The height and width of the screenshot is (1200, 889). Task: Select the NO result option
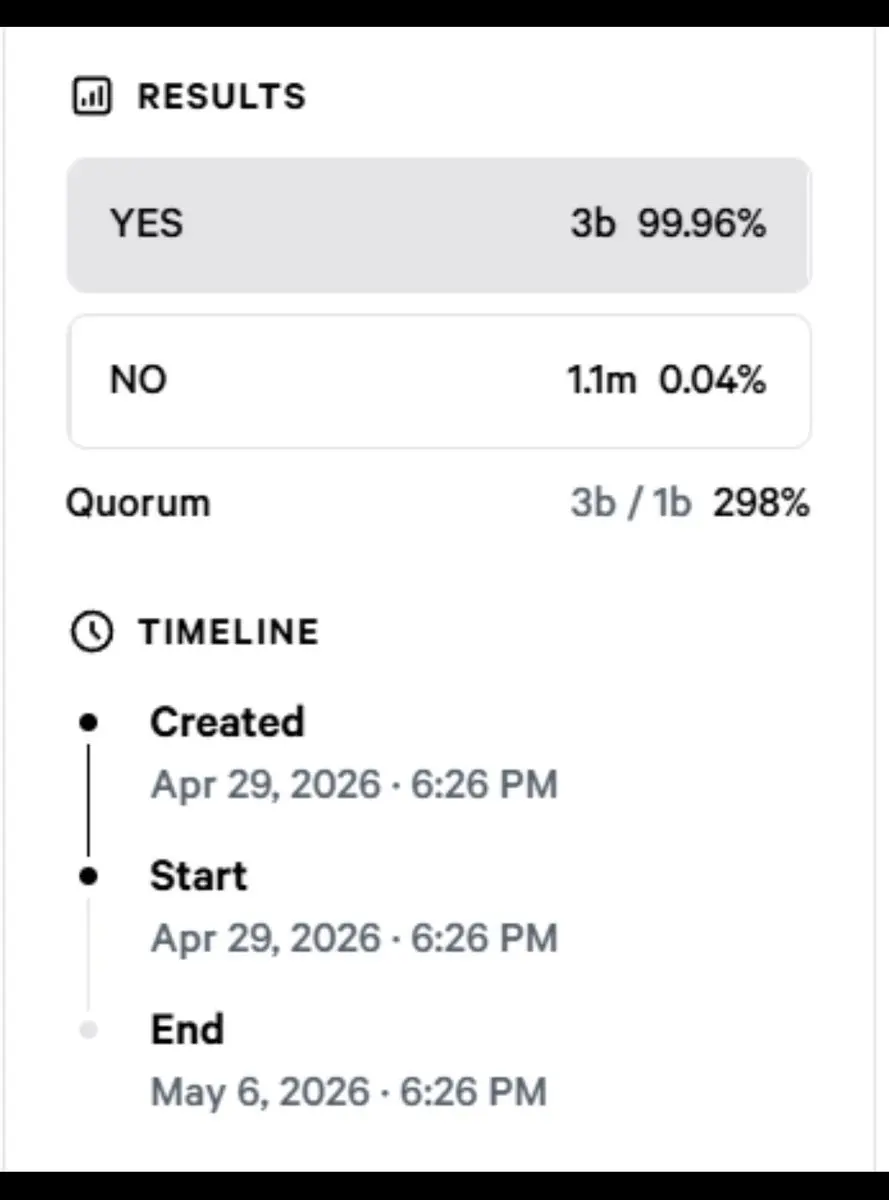tap(438, 381)
